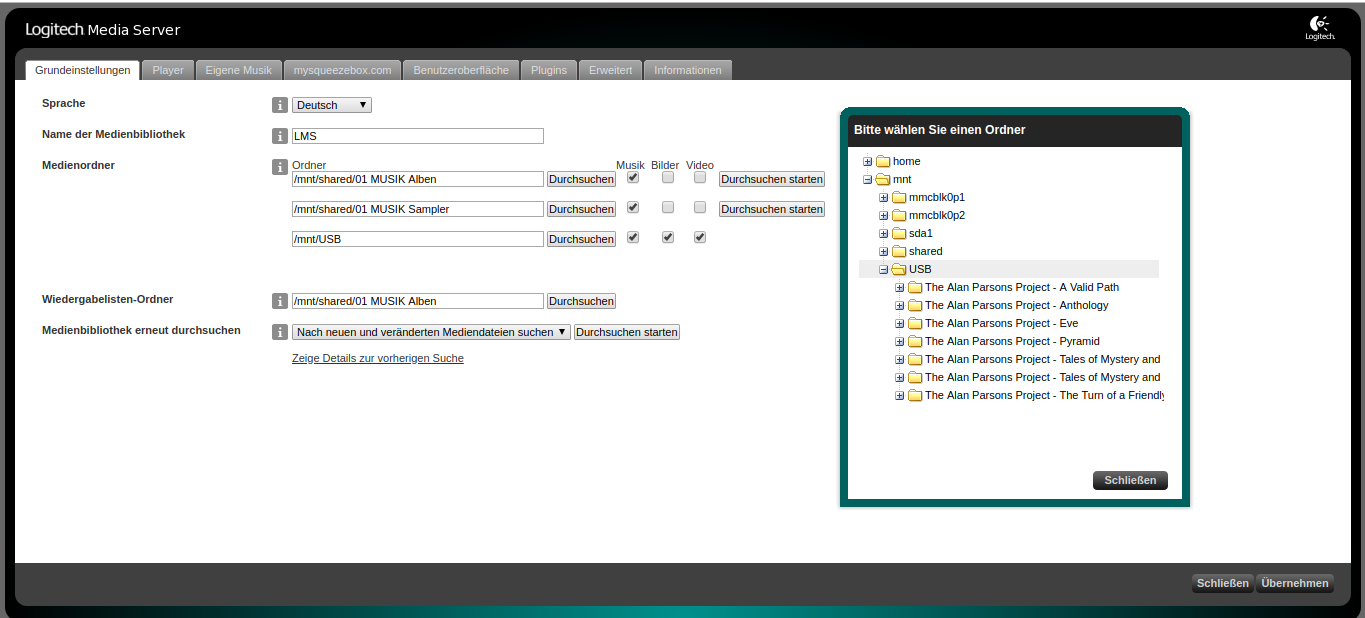The image size is (1365, 618).
Task: Click the /mnt/USB folder path field
Action: [x=417, y=239]
